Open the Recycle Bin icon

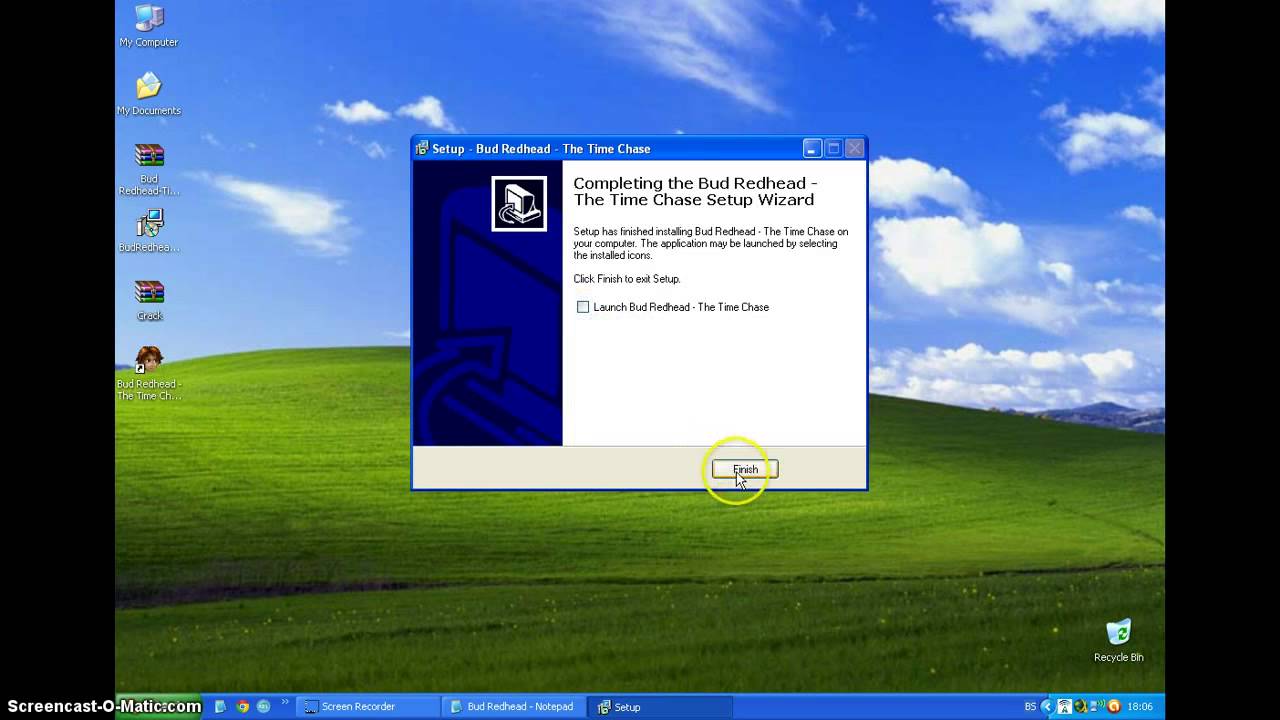click(1118, 641)
